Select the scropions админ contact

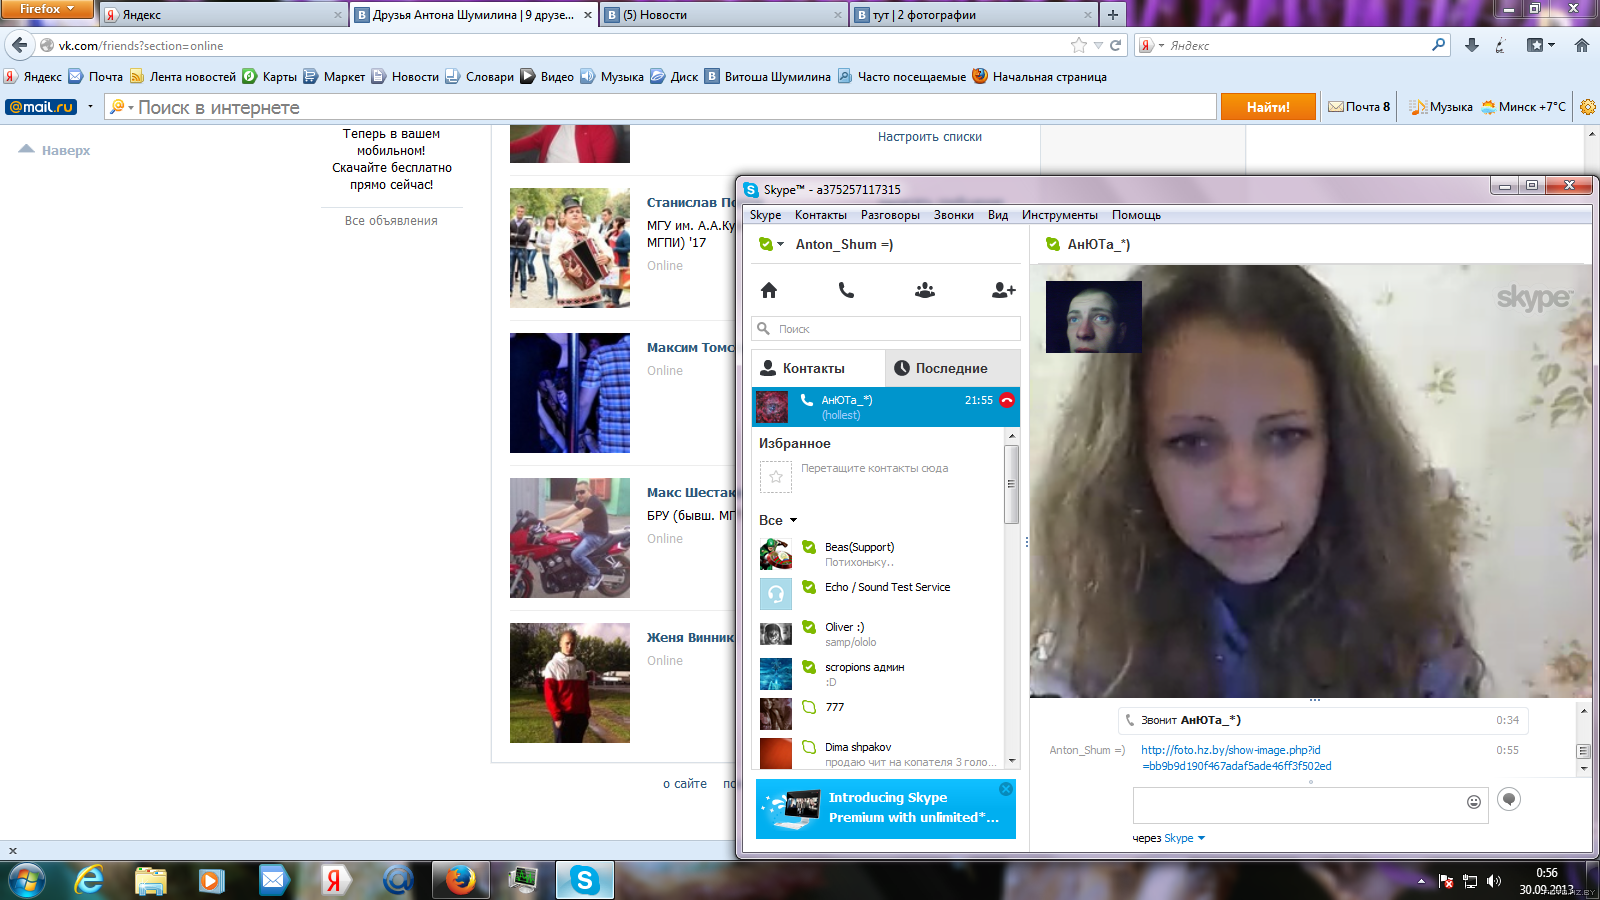click(x=880, y=673)
